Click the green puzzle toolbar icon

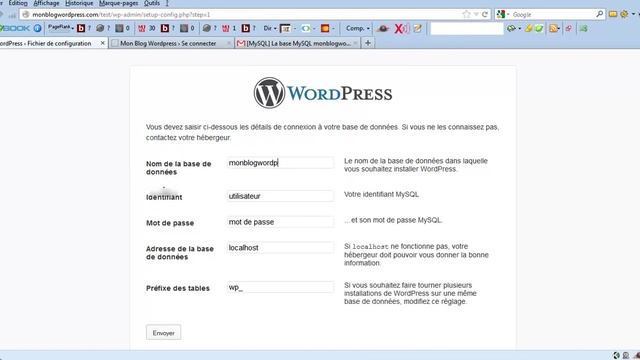tap(584, 28)
